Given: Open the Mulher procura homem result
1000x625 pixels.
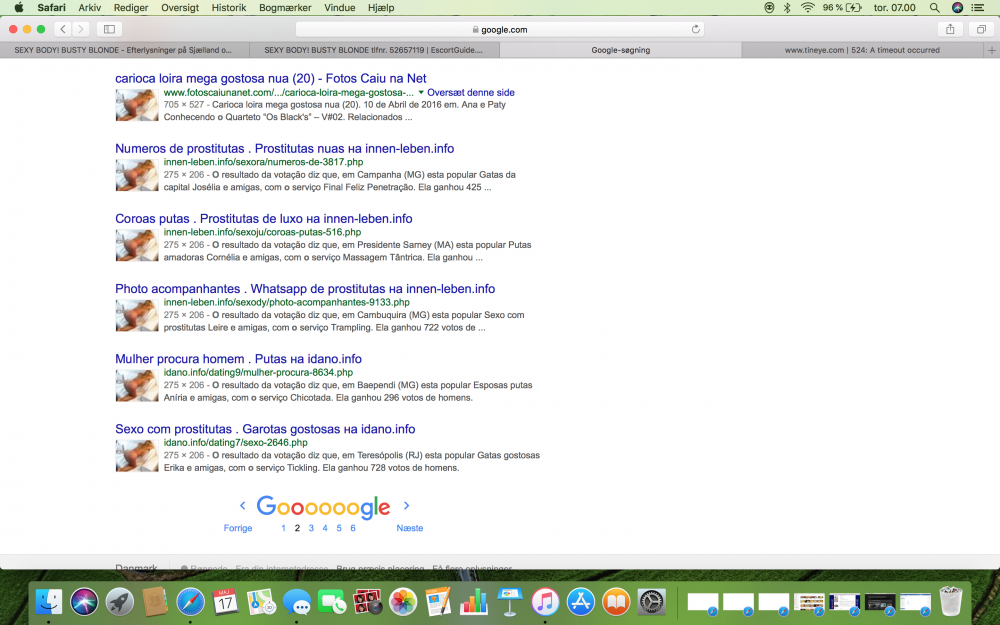Looking at the screenshot, I should (238, 359).
